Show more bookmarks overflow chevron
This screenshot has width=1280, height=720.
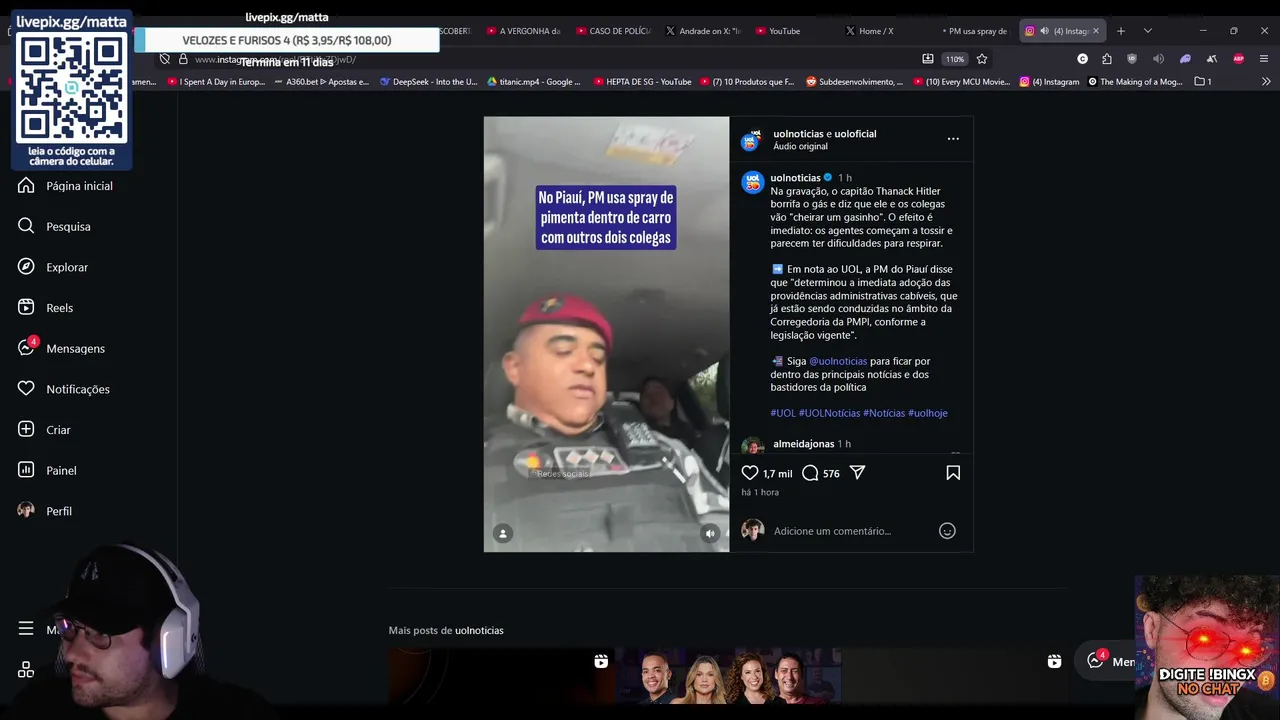(1267, 82)
